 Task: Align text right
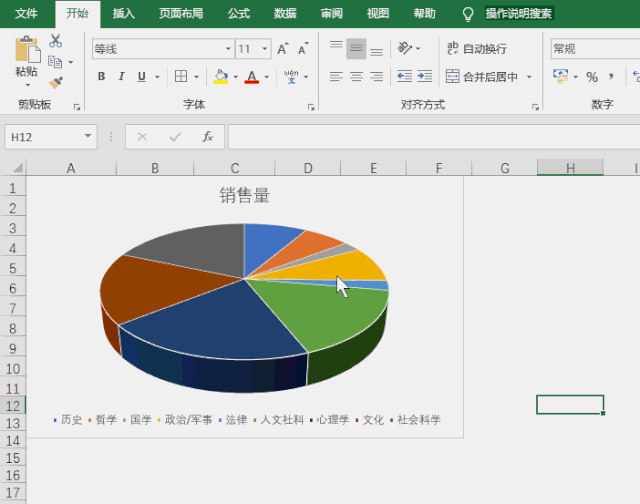click(376, 76)
